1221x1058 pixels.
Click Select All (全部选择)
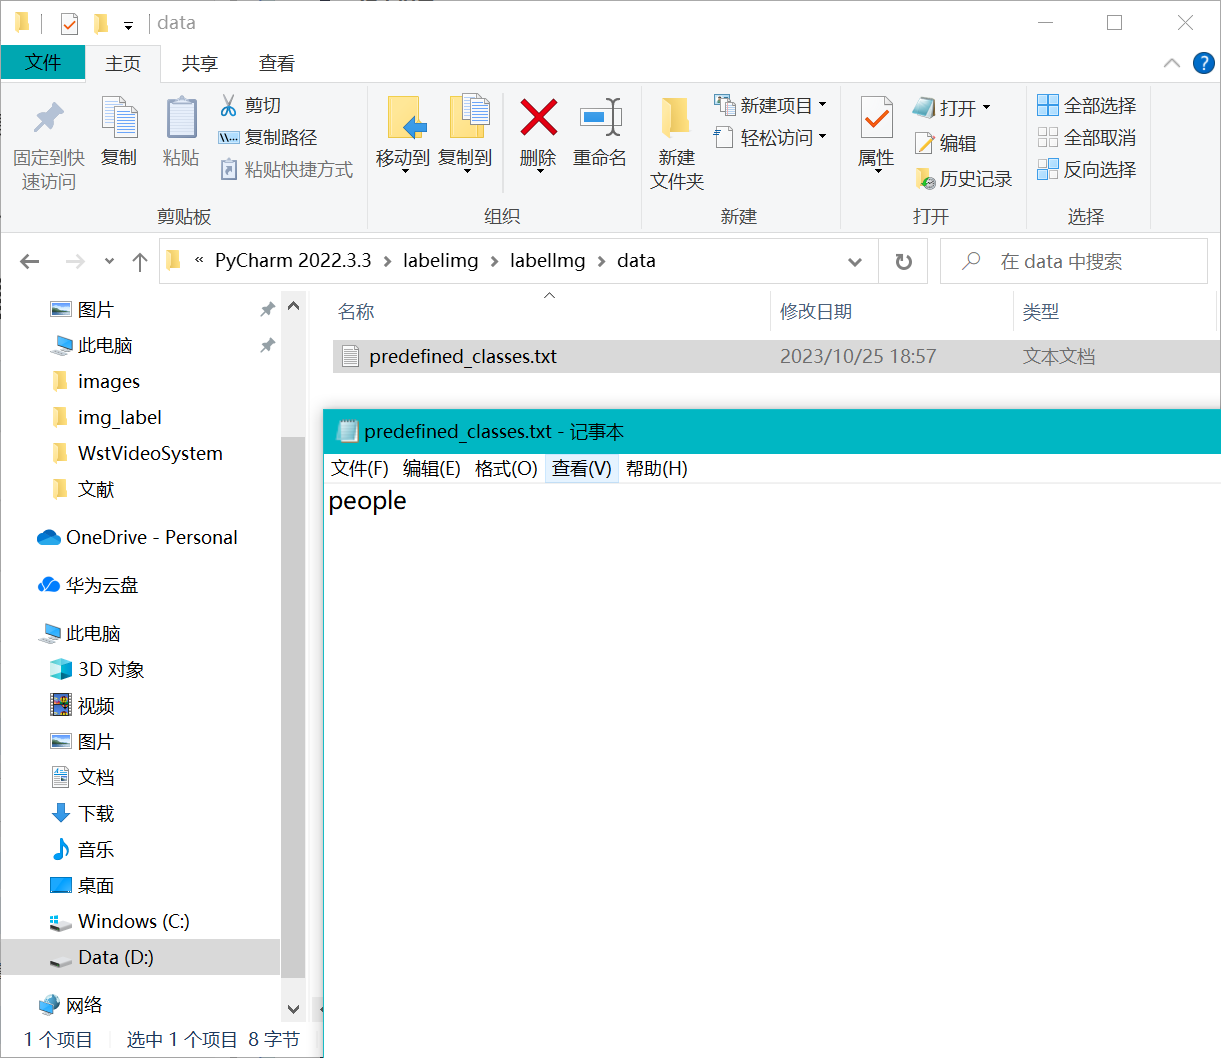[x=1087, y=105]
